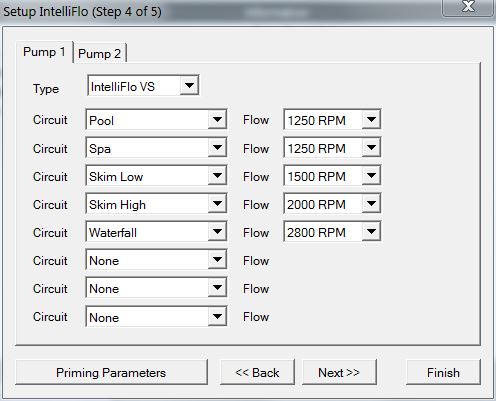Expand the 2800 RPM flow dropdown
This screenshot has height=401, width=496.
332,232
